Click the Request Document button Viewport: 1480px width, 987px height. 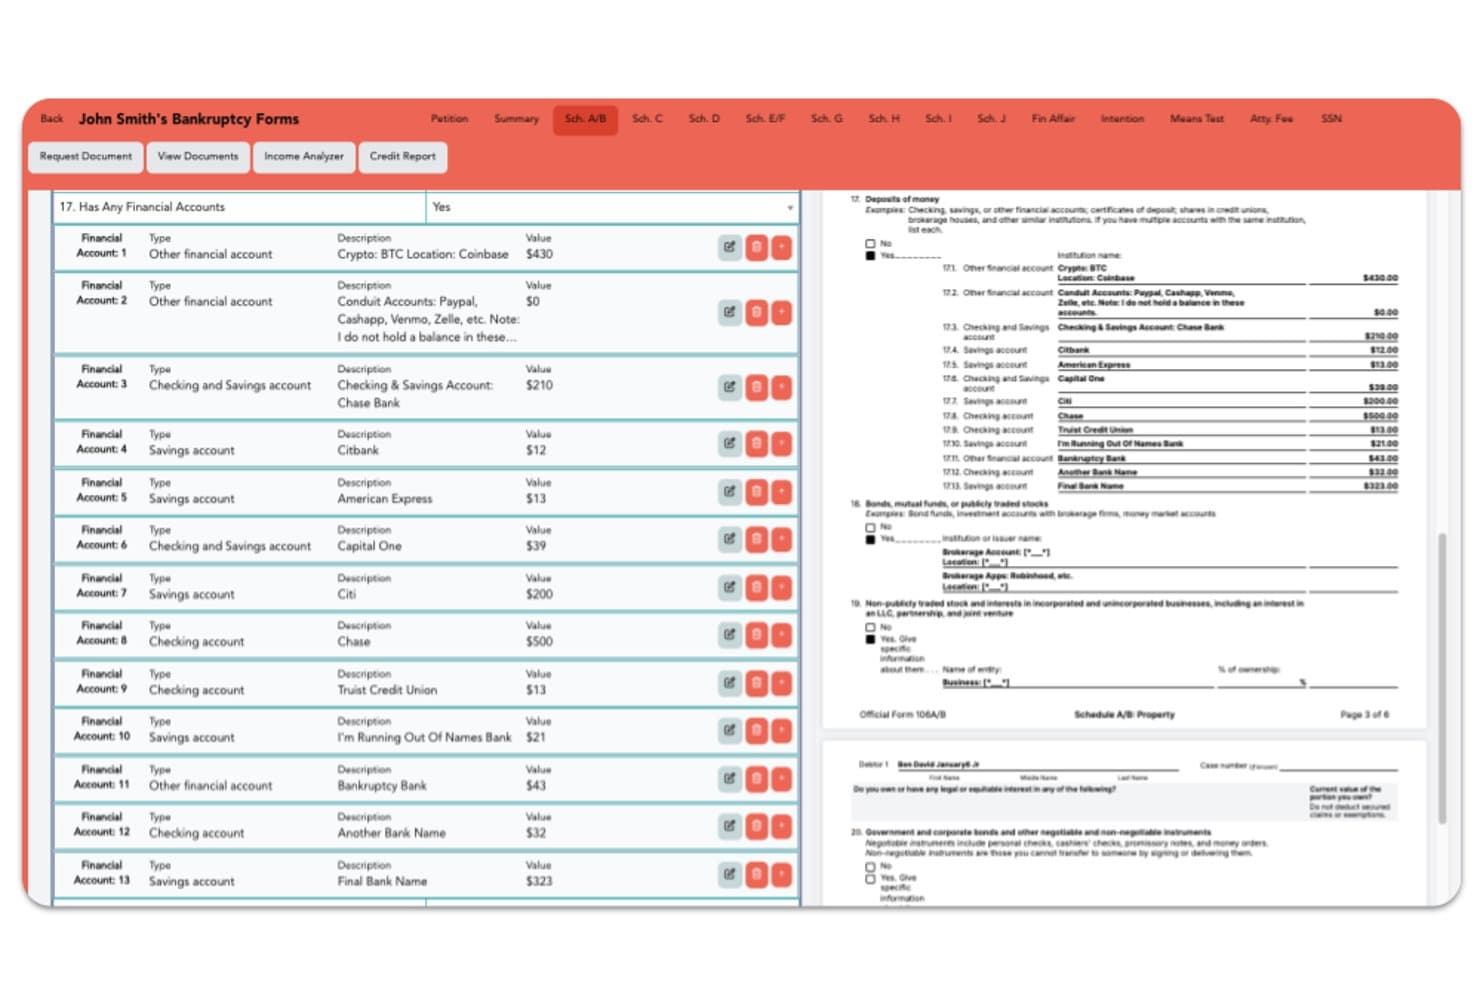pos(86,157)
